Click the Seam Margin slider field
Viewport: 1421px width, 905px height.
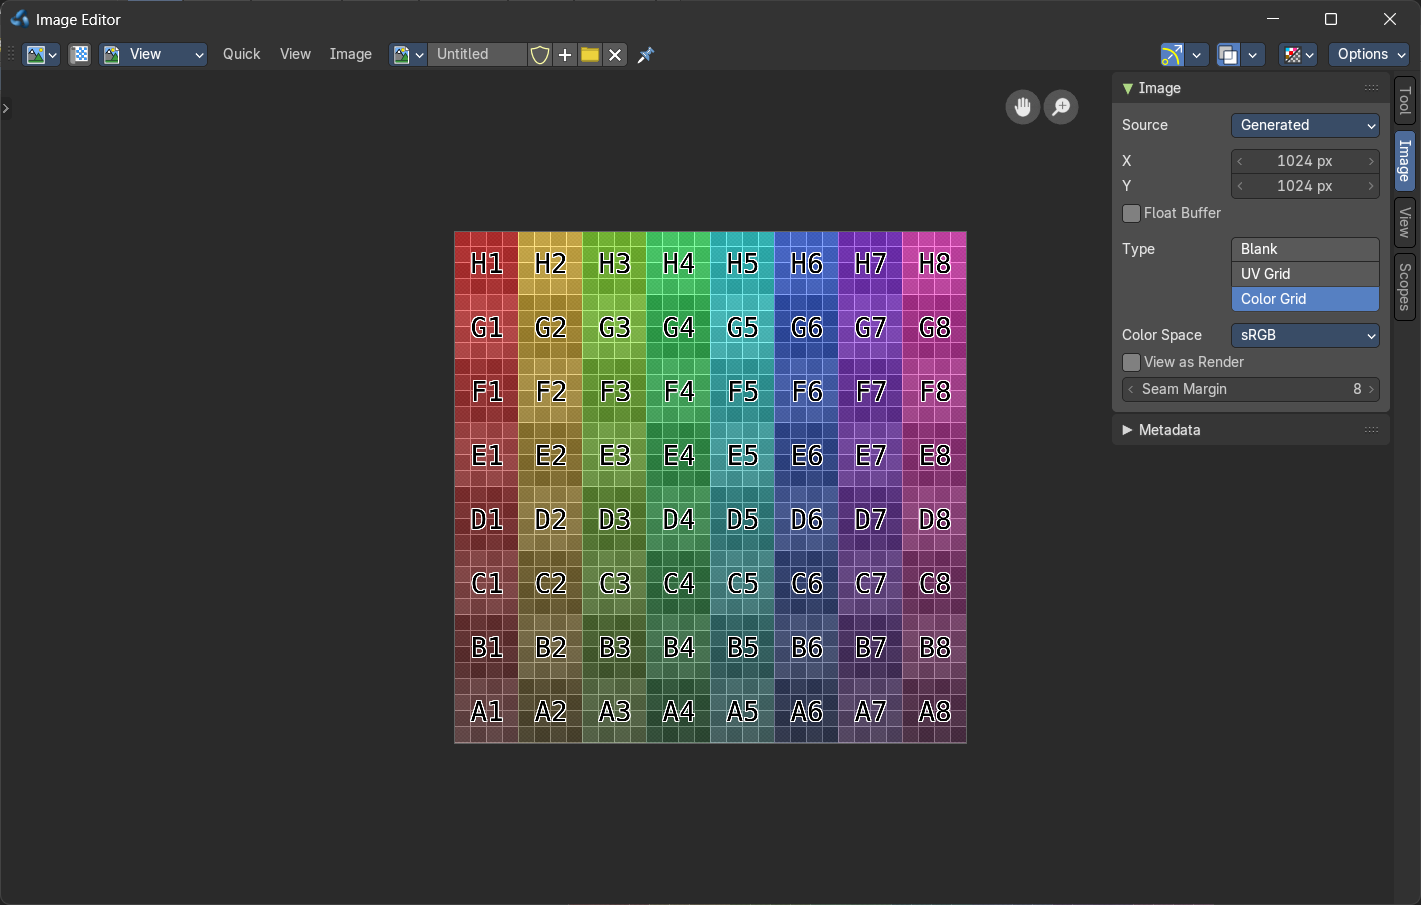tap(1251, 389)
